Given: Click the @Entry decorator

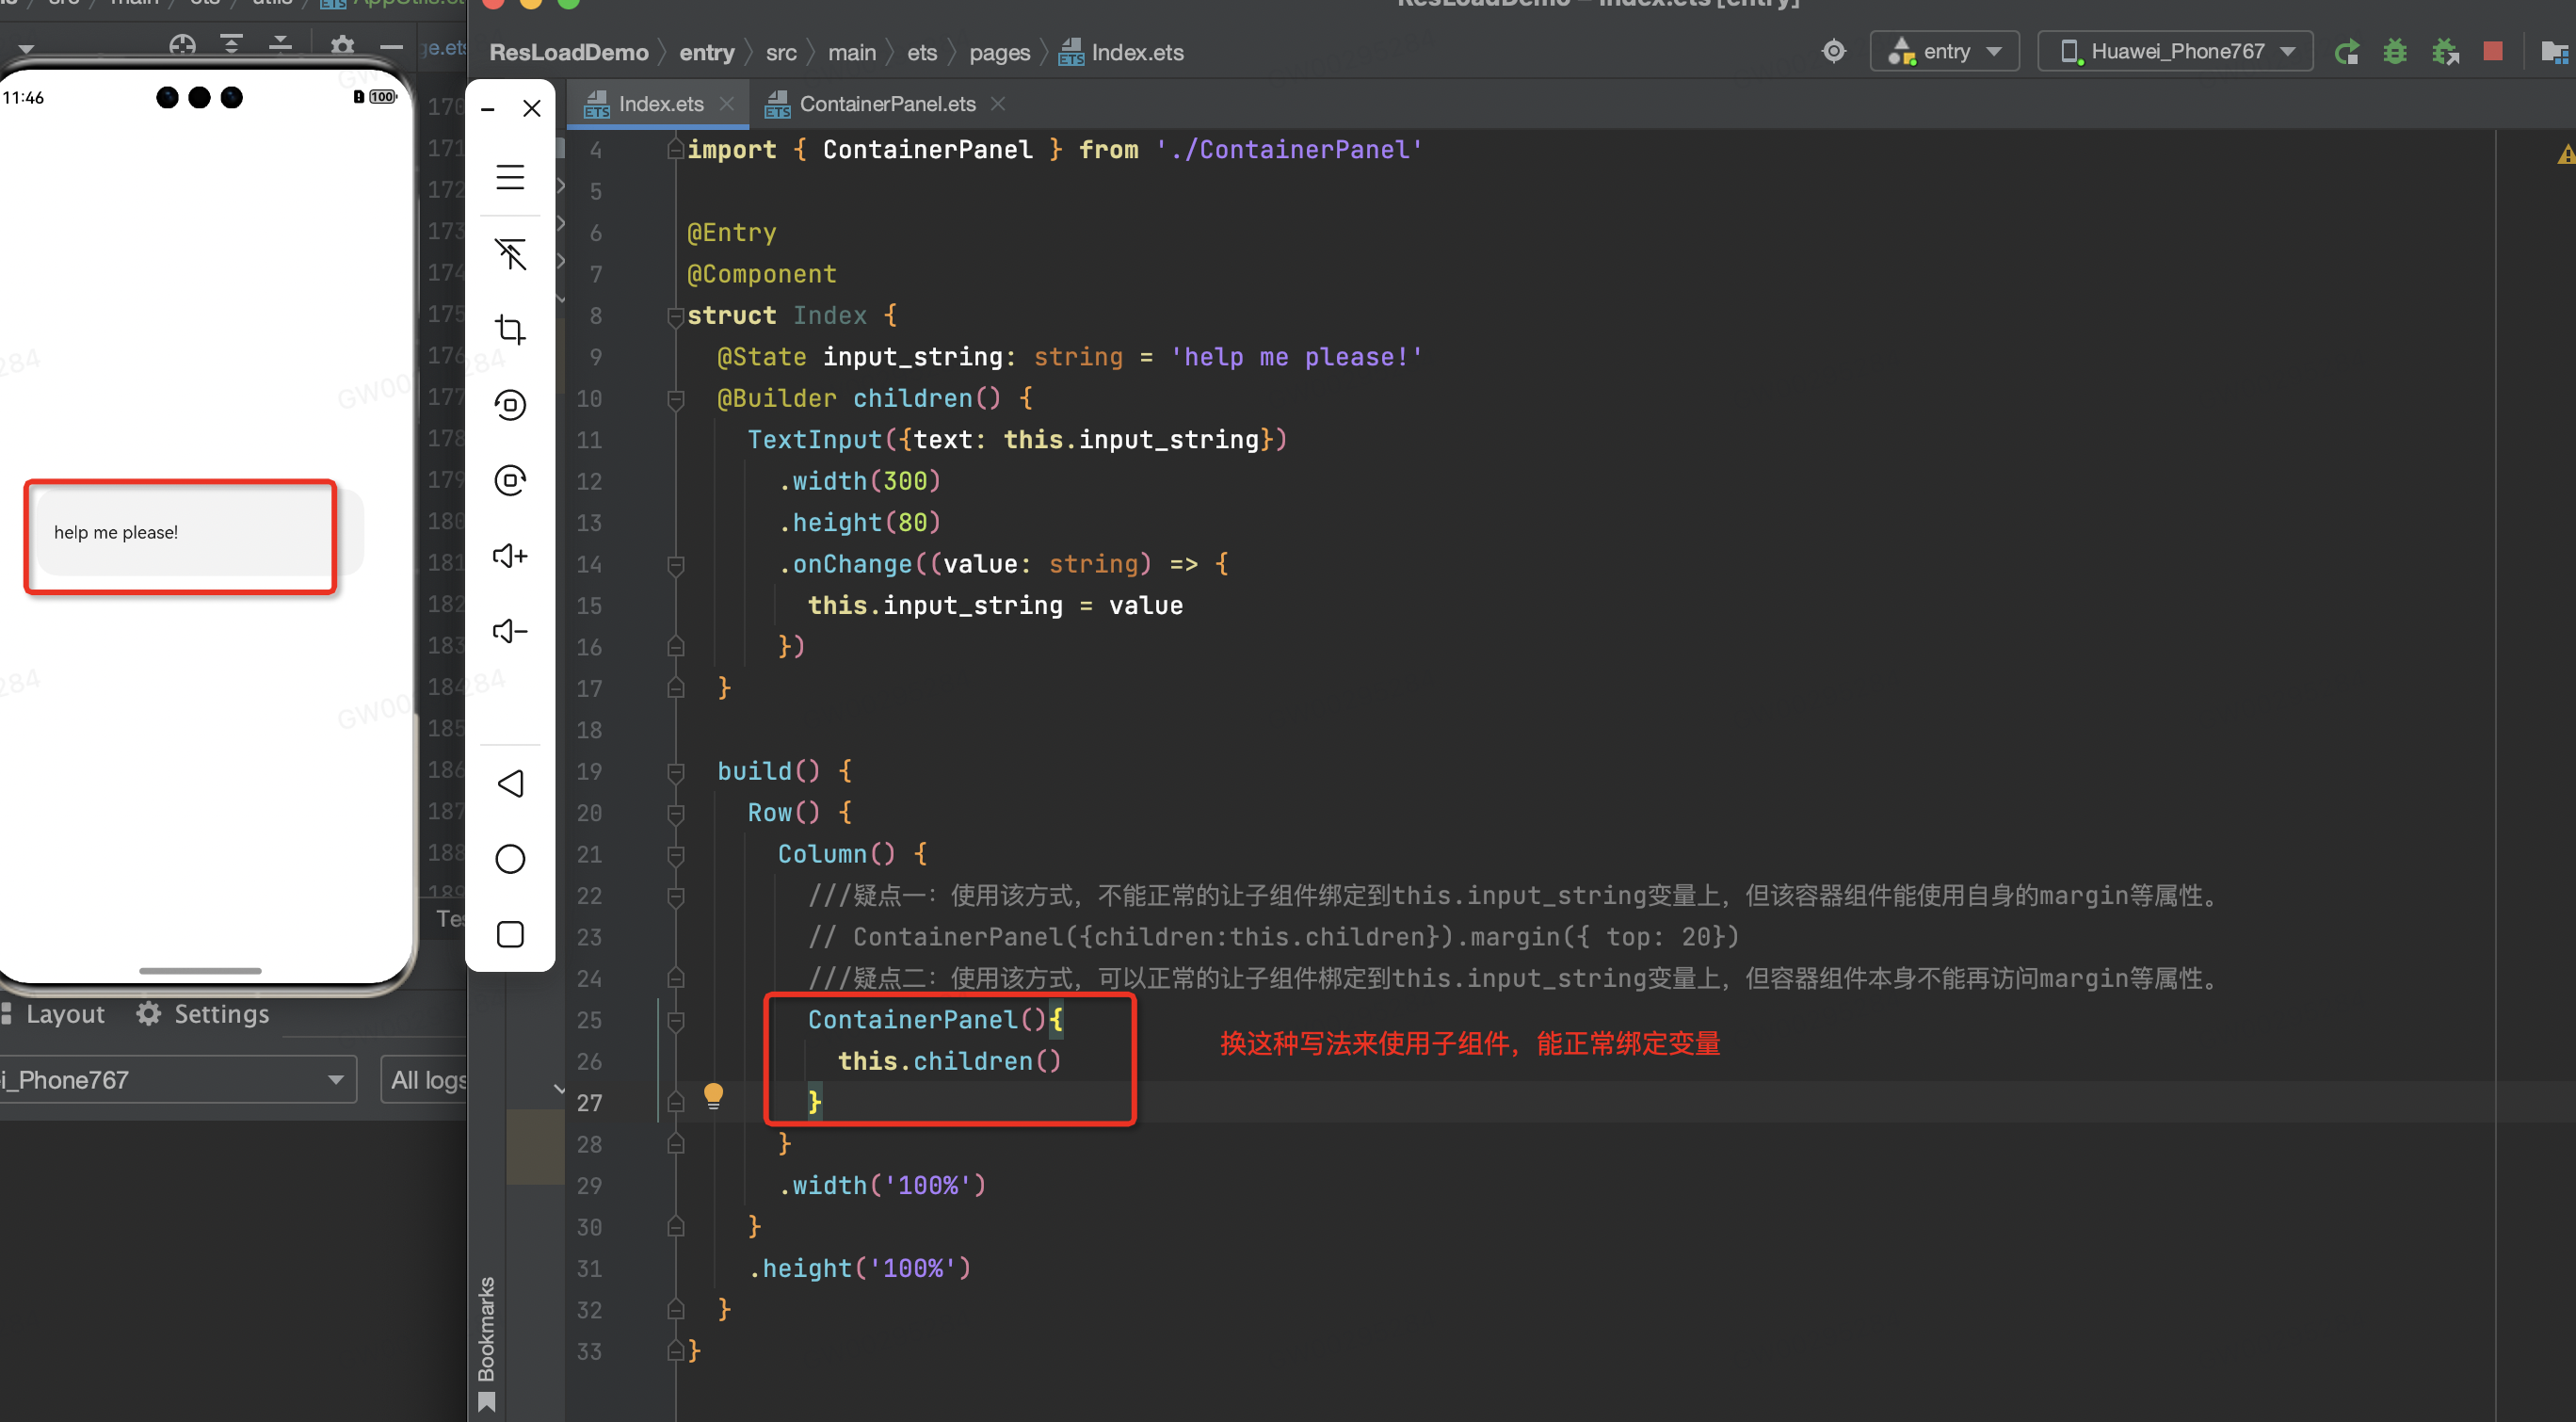Looking at the screenshot, I should pyautogui.click(x=731, y=233).
